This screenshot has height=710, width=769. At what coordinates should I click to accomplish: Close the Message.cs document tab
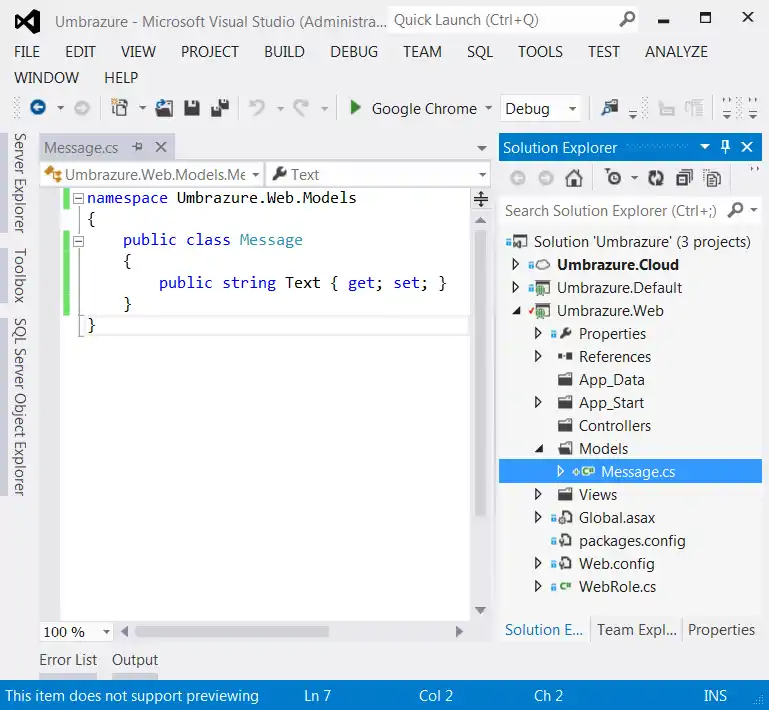click(x=161, y=147)
